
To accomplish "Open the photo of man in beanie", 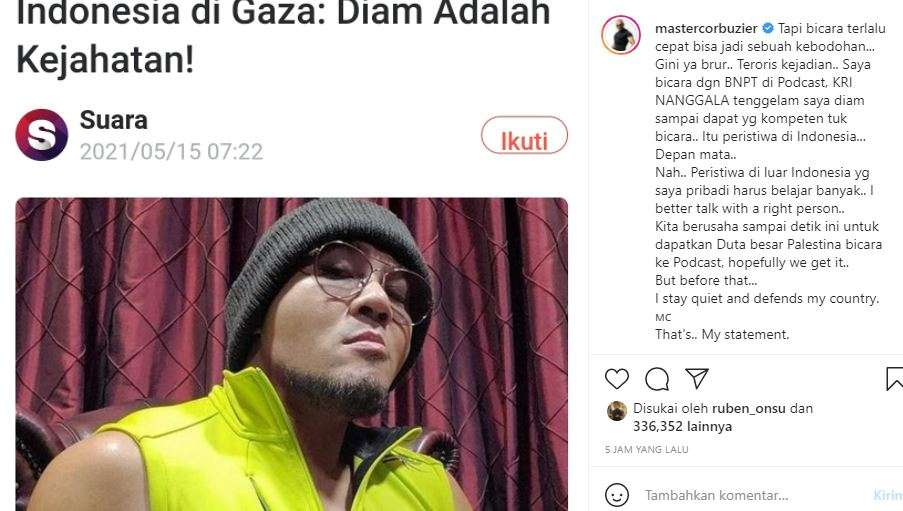I will (291, 354).
